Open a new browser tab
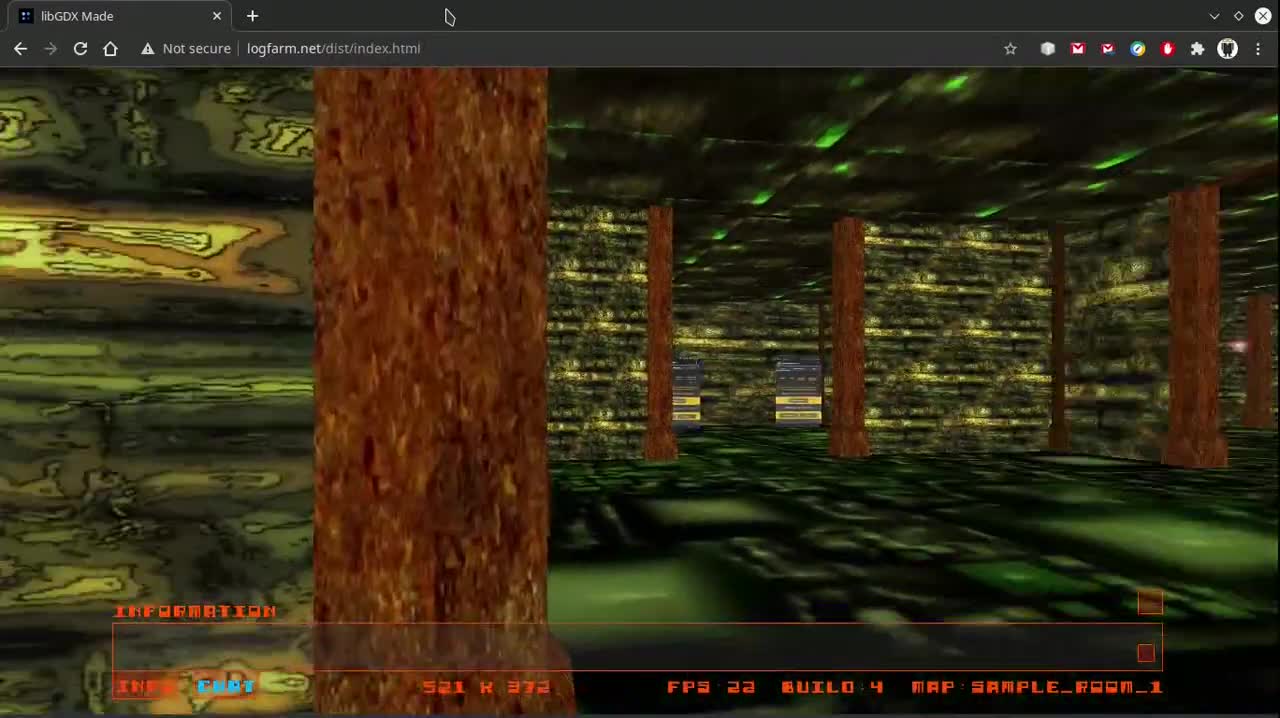This screenshot has height=718, width=1280. [252, 16]
